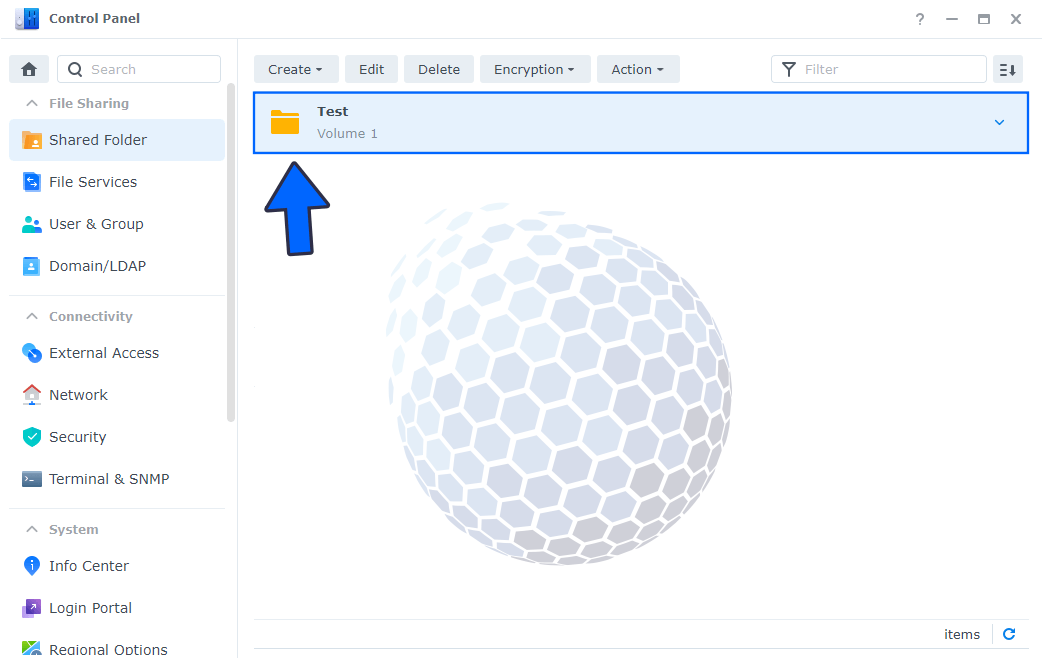This screenshot has width=1042, height=659.
Task: Open File Services settings
Action: point(92,182)
